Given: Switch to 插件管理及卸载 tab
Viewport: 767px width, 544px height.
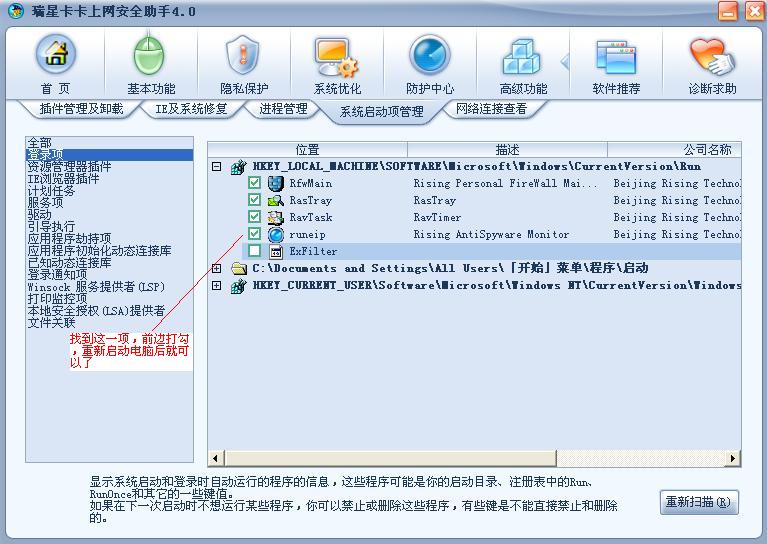Looking at the screenshot, I should 81,109.
